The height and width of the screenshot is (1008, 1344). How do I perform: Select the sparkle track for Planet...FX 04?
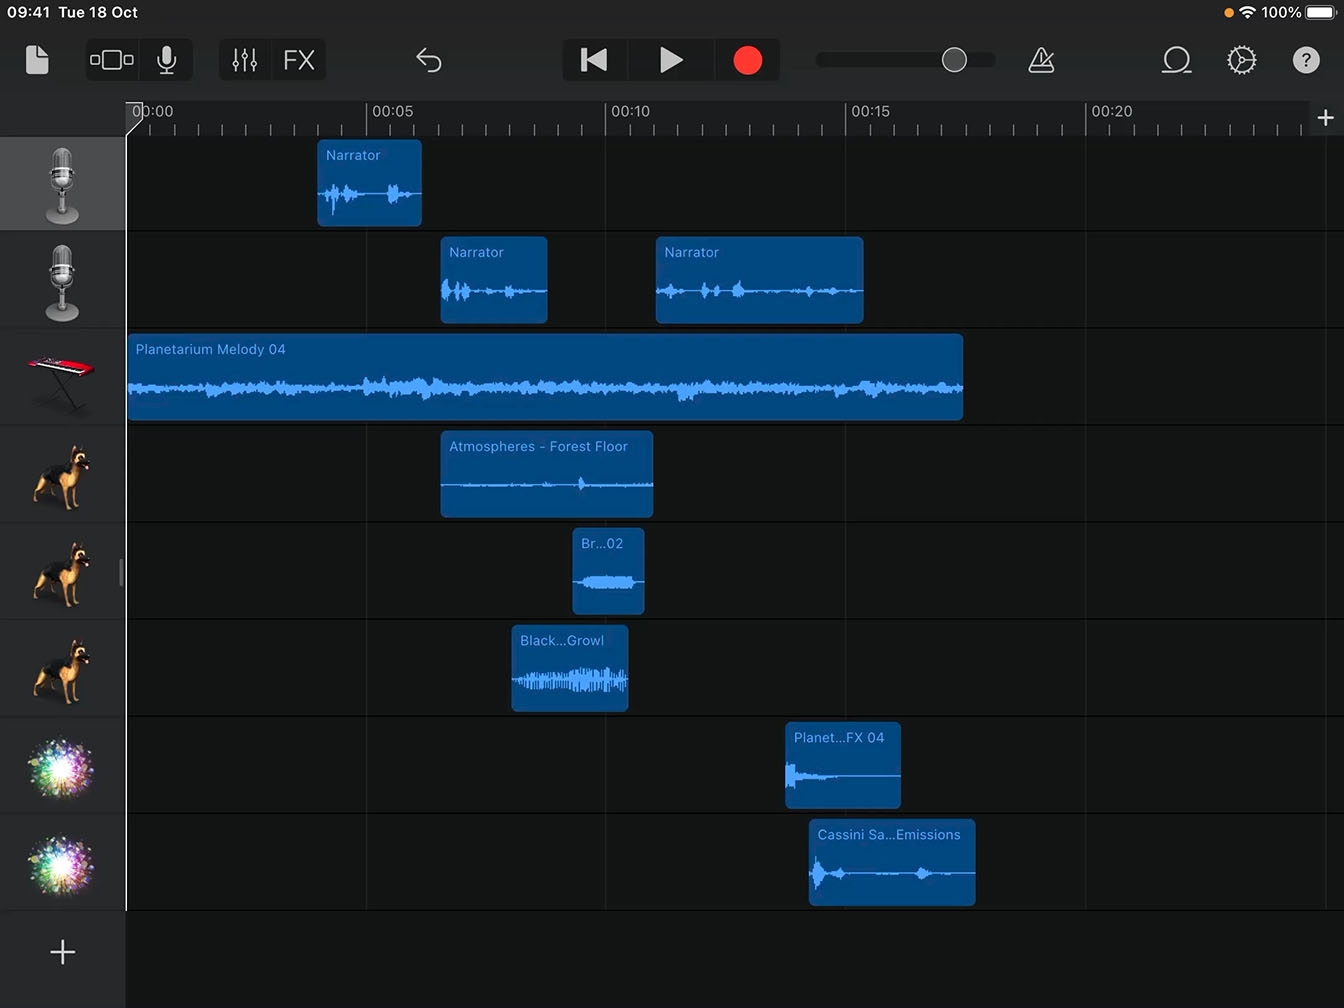click(x=62, y=767)
